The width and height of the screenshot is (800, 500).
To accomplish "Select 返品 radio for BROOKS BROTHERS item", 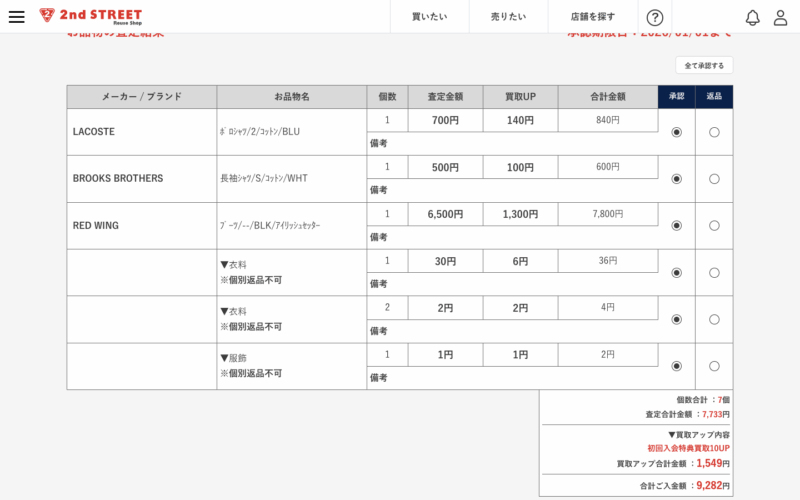I will [714, 179].
